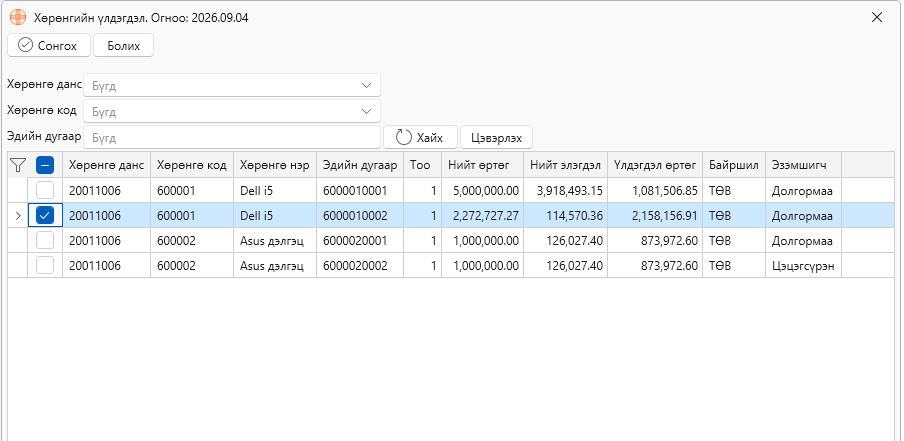Open the Хөрөнгө данс dropdown
Viewport: 904px width, 441px height.
click(x=232, y=85)
